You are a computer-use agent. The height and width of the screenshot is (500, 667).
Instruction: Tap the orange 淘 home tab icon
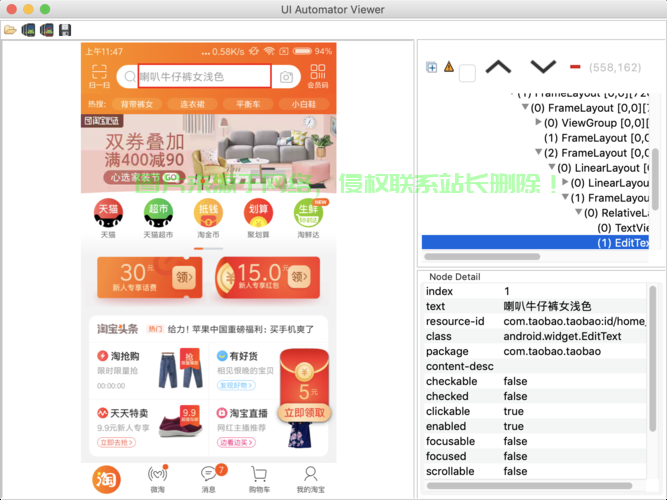(106, 480)
